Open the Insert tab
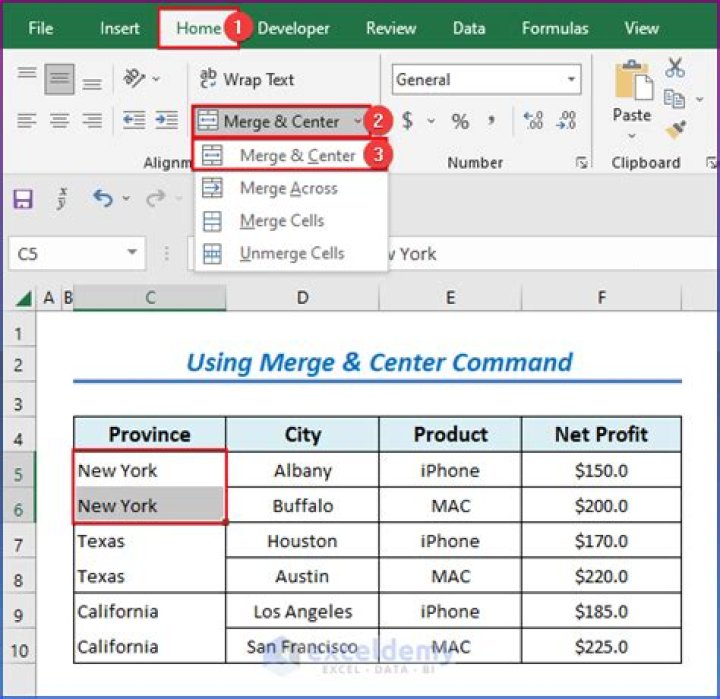 (119, 28)
